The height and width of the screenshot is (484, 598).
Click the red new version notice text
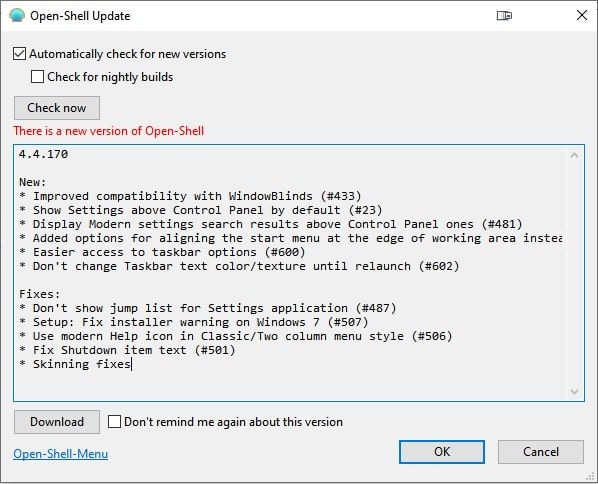pyautogui.click(x=109, y=131)
